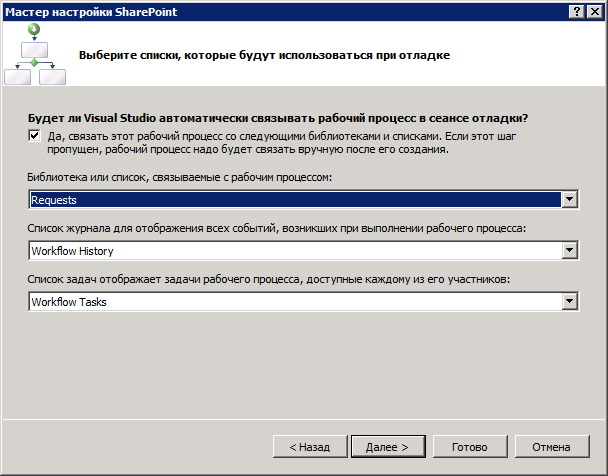Click the label 'Библиотека или список' above Requests

coord(180,178)
